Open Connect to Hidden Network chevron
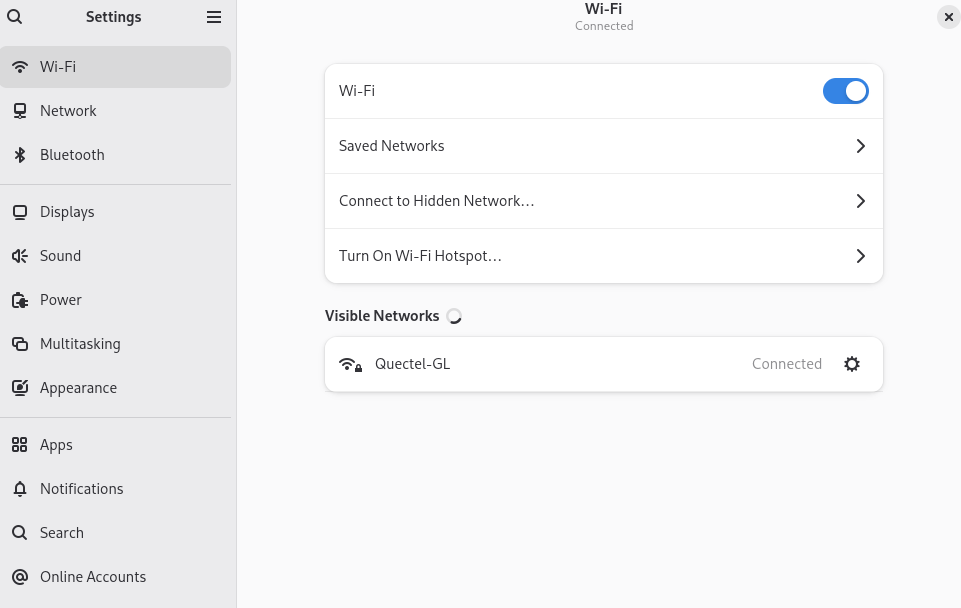 (860, 201)
